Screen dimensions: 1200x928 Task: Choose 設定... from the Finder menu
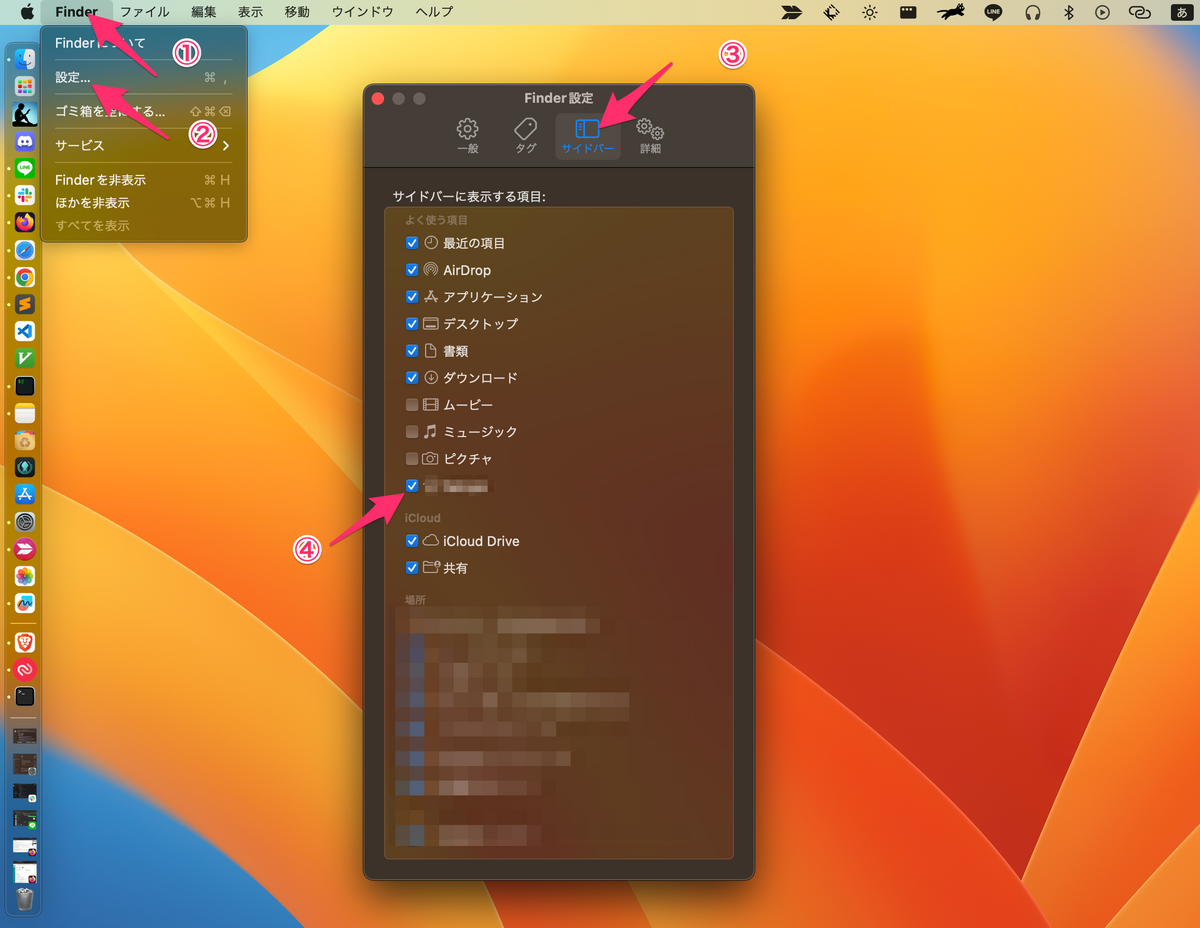click(143, 77)
